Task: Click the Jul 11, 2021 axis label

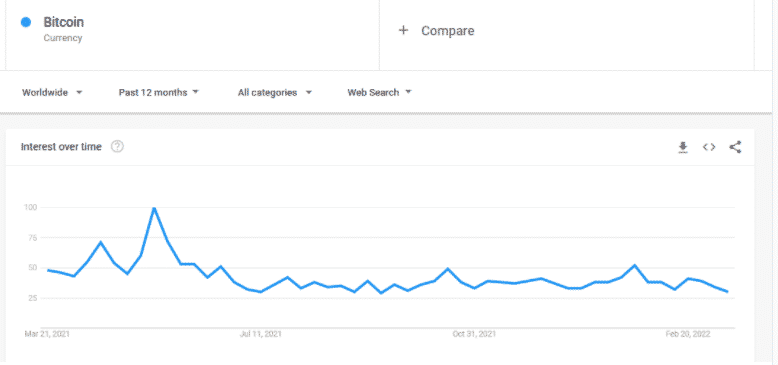Action: coord(260,334)
